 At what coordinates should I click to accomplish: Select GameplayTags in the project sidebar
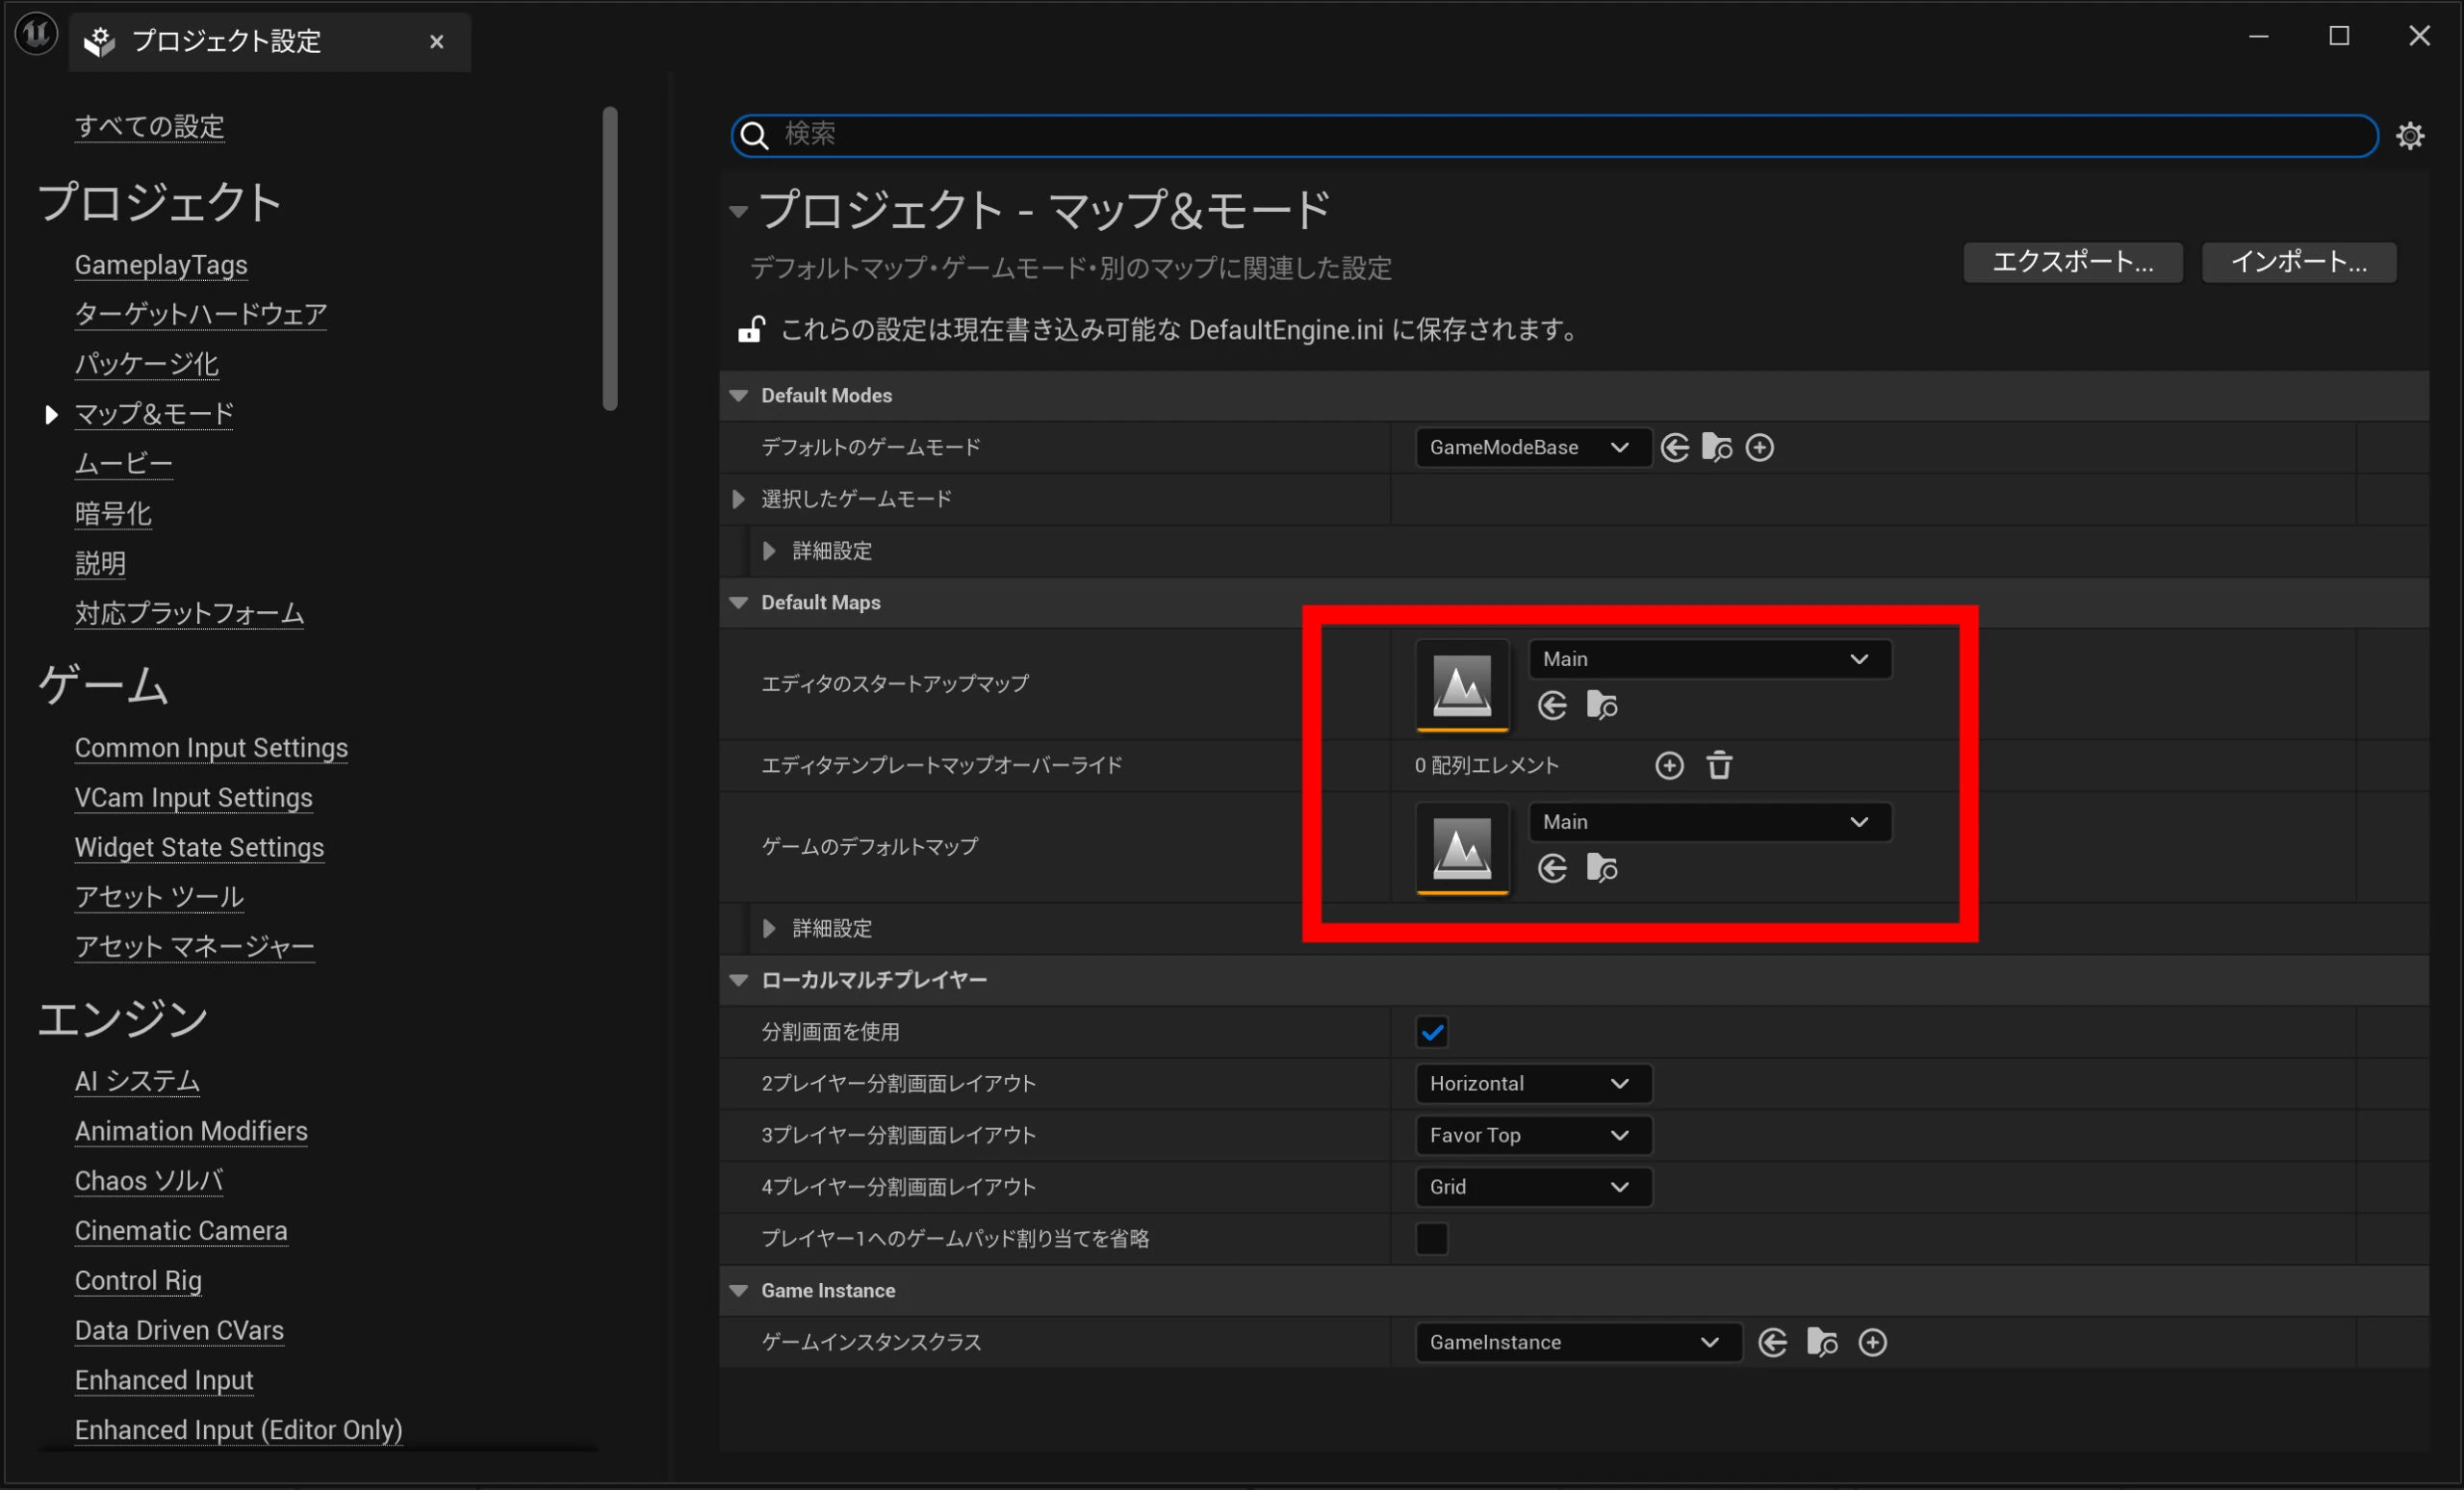[161, 265]
